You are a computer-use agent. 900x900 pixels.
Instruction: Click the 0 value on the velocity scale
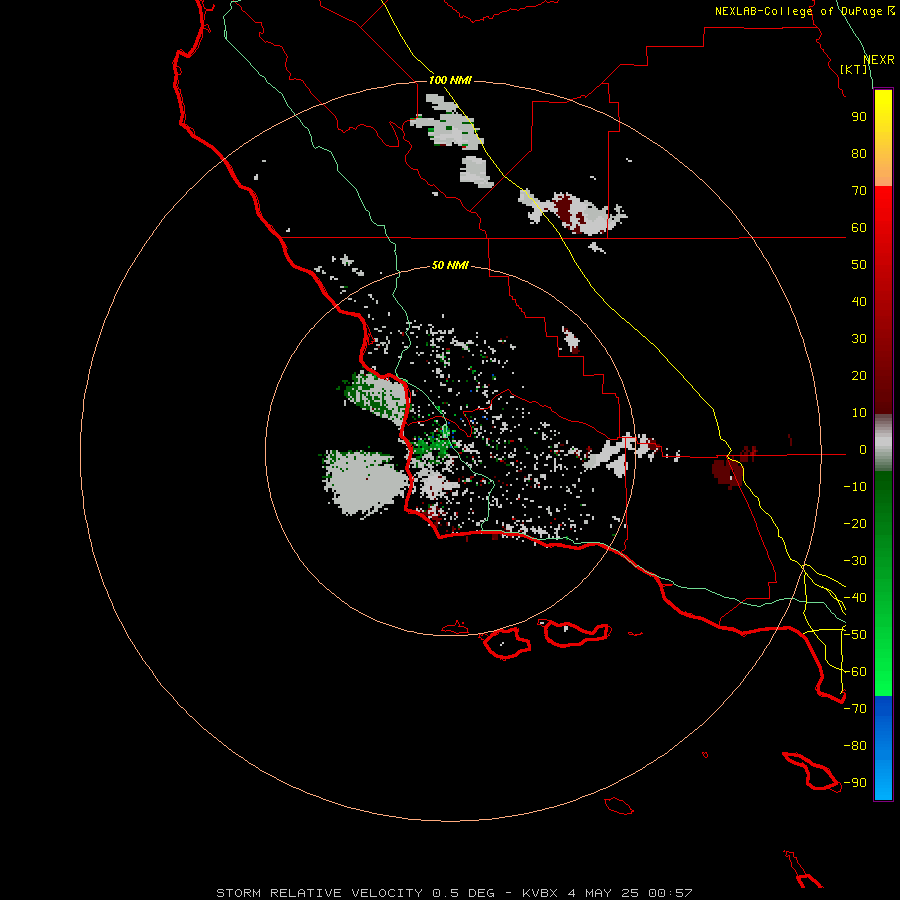click(x=863, y=450)
